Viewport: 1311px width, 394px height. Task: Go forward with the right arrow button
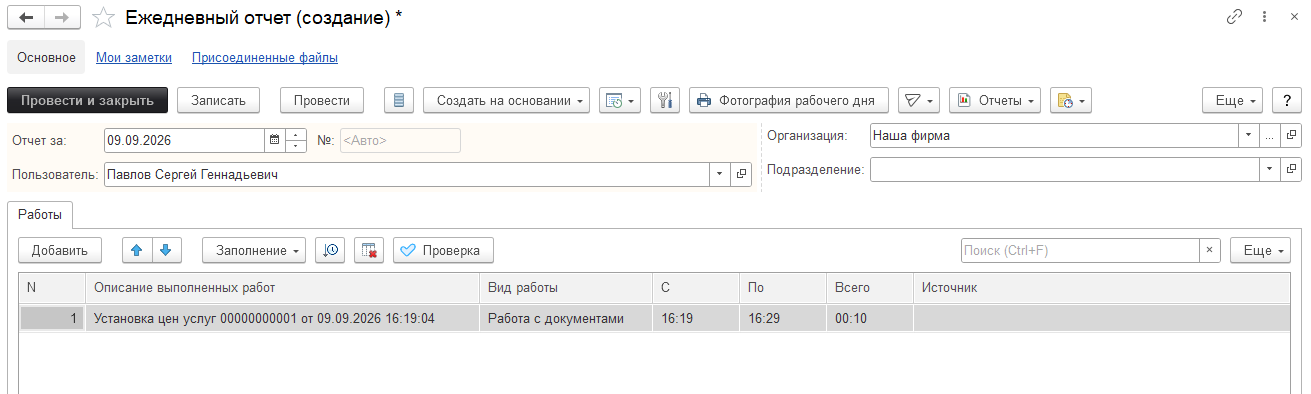(x=62, y=17)
